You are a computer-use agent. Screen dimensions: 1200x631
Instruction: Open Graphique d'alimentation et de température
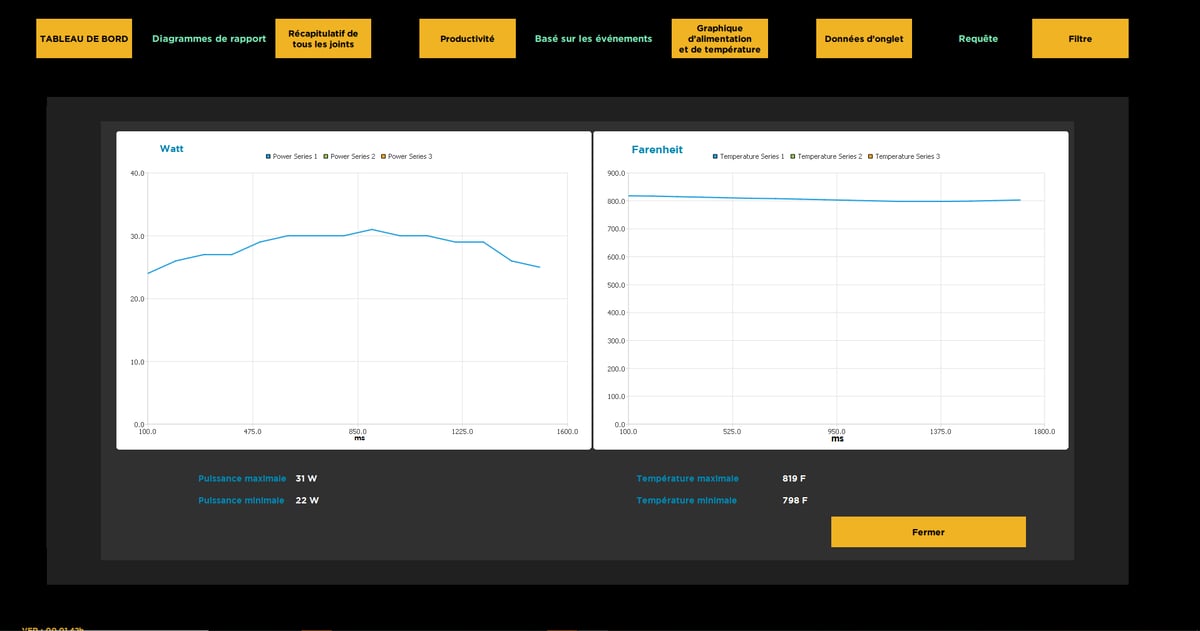(x=719, y=39)
